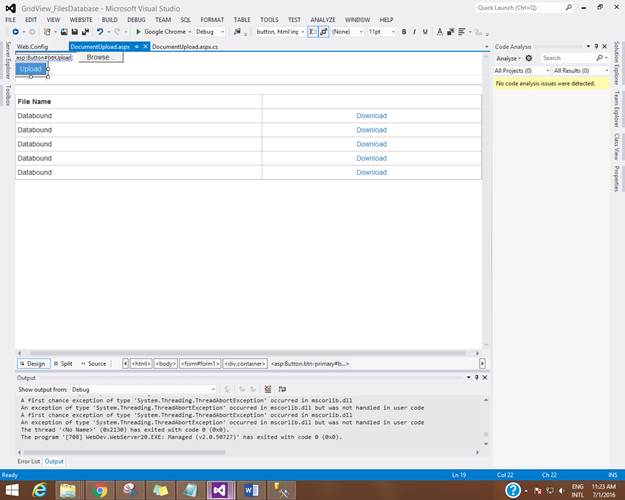Click the Background Color icon

pyautogui.click(x=450, y=31)
